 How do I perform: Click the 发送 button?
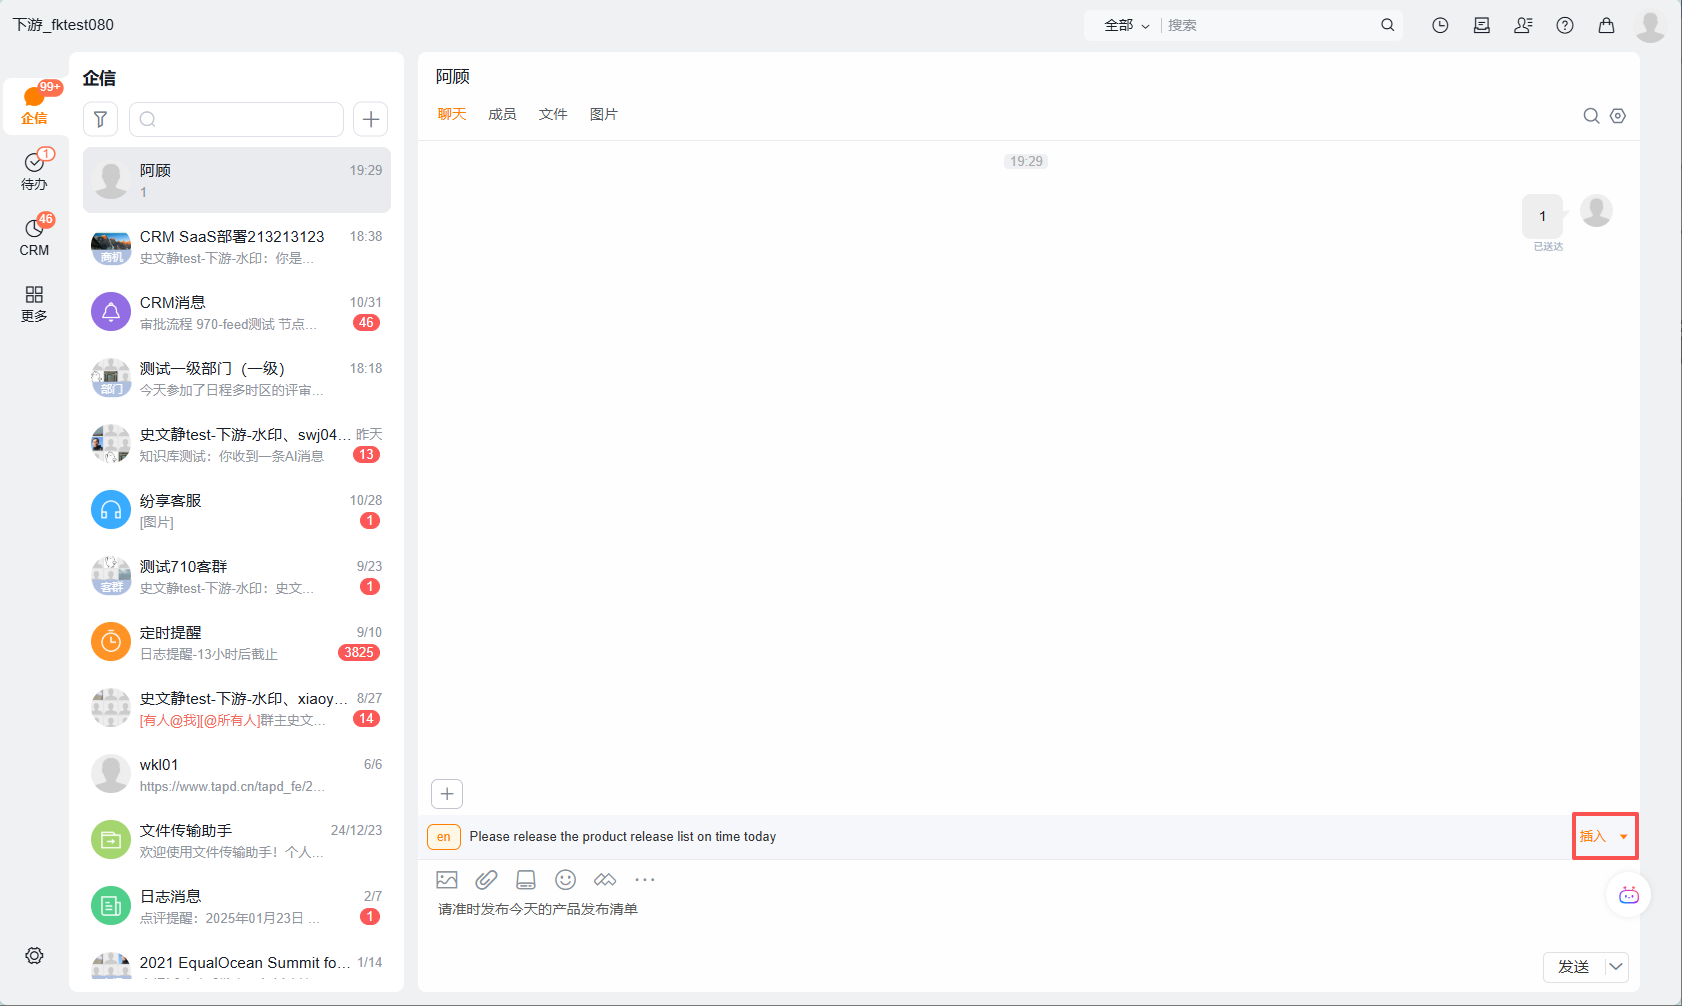1574,967
